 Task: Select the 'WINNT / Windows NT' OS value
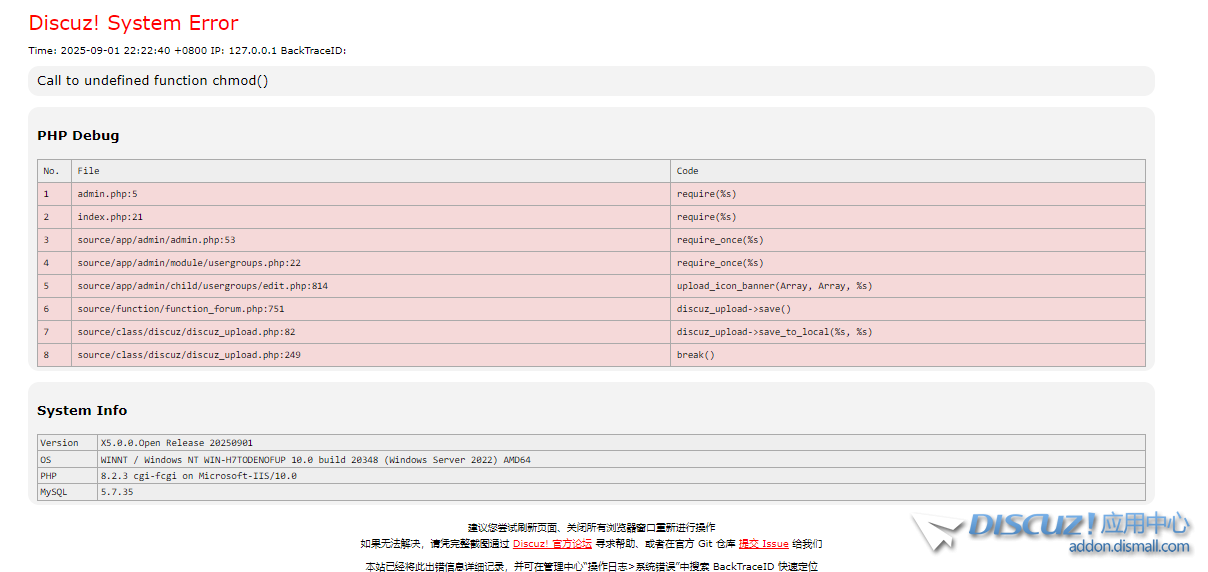point(621,460)
